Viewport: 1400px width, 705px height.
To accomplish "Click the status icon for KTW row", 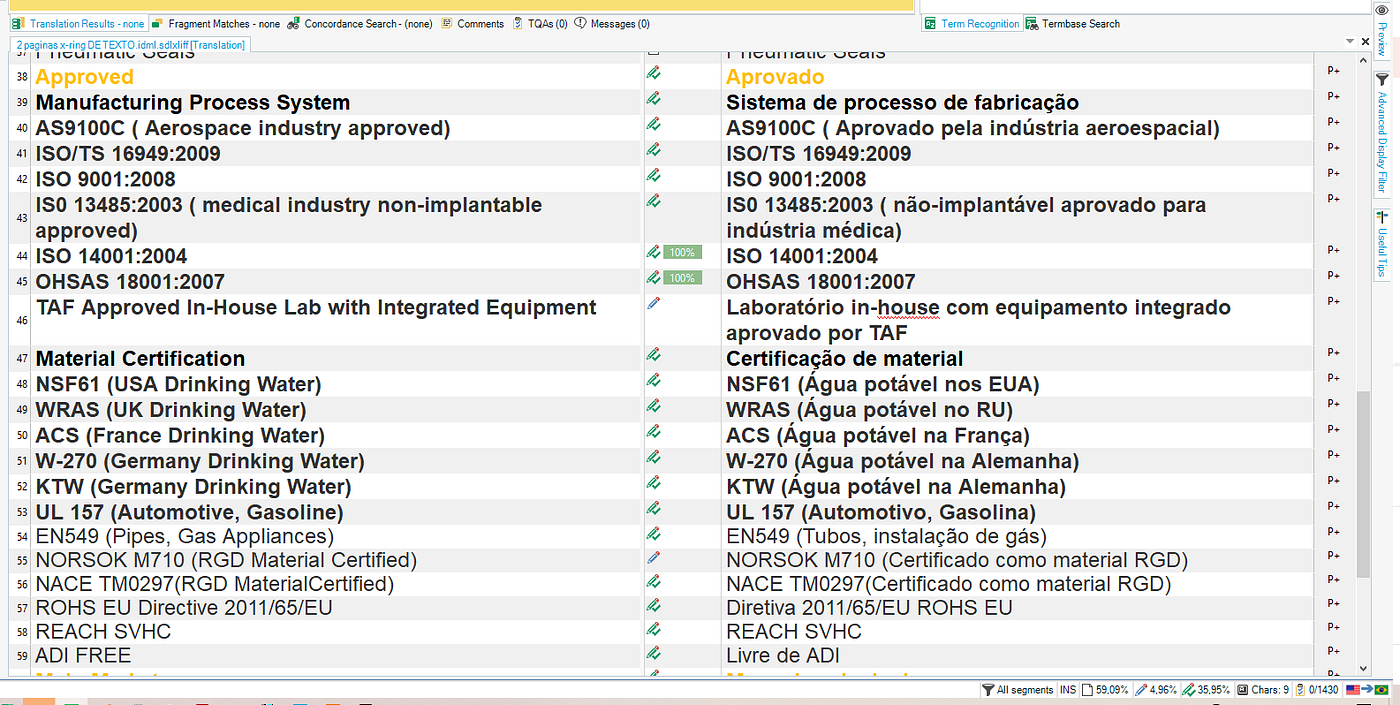I will (x=653, y=482).
